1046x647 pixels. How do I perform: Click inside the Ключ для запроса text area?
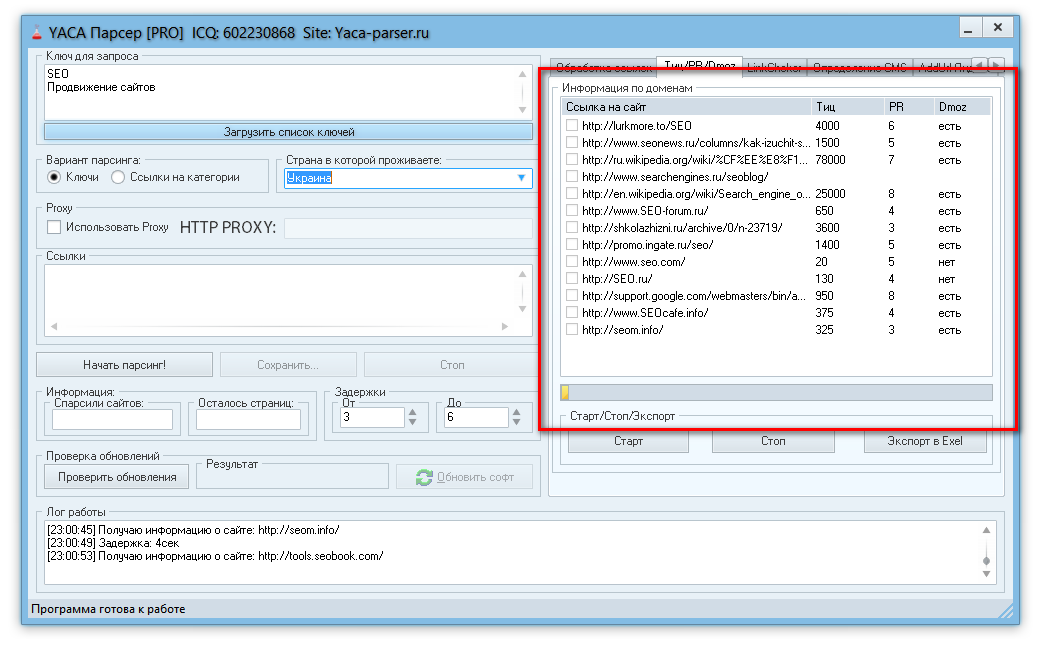[x=288, y=92]
